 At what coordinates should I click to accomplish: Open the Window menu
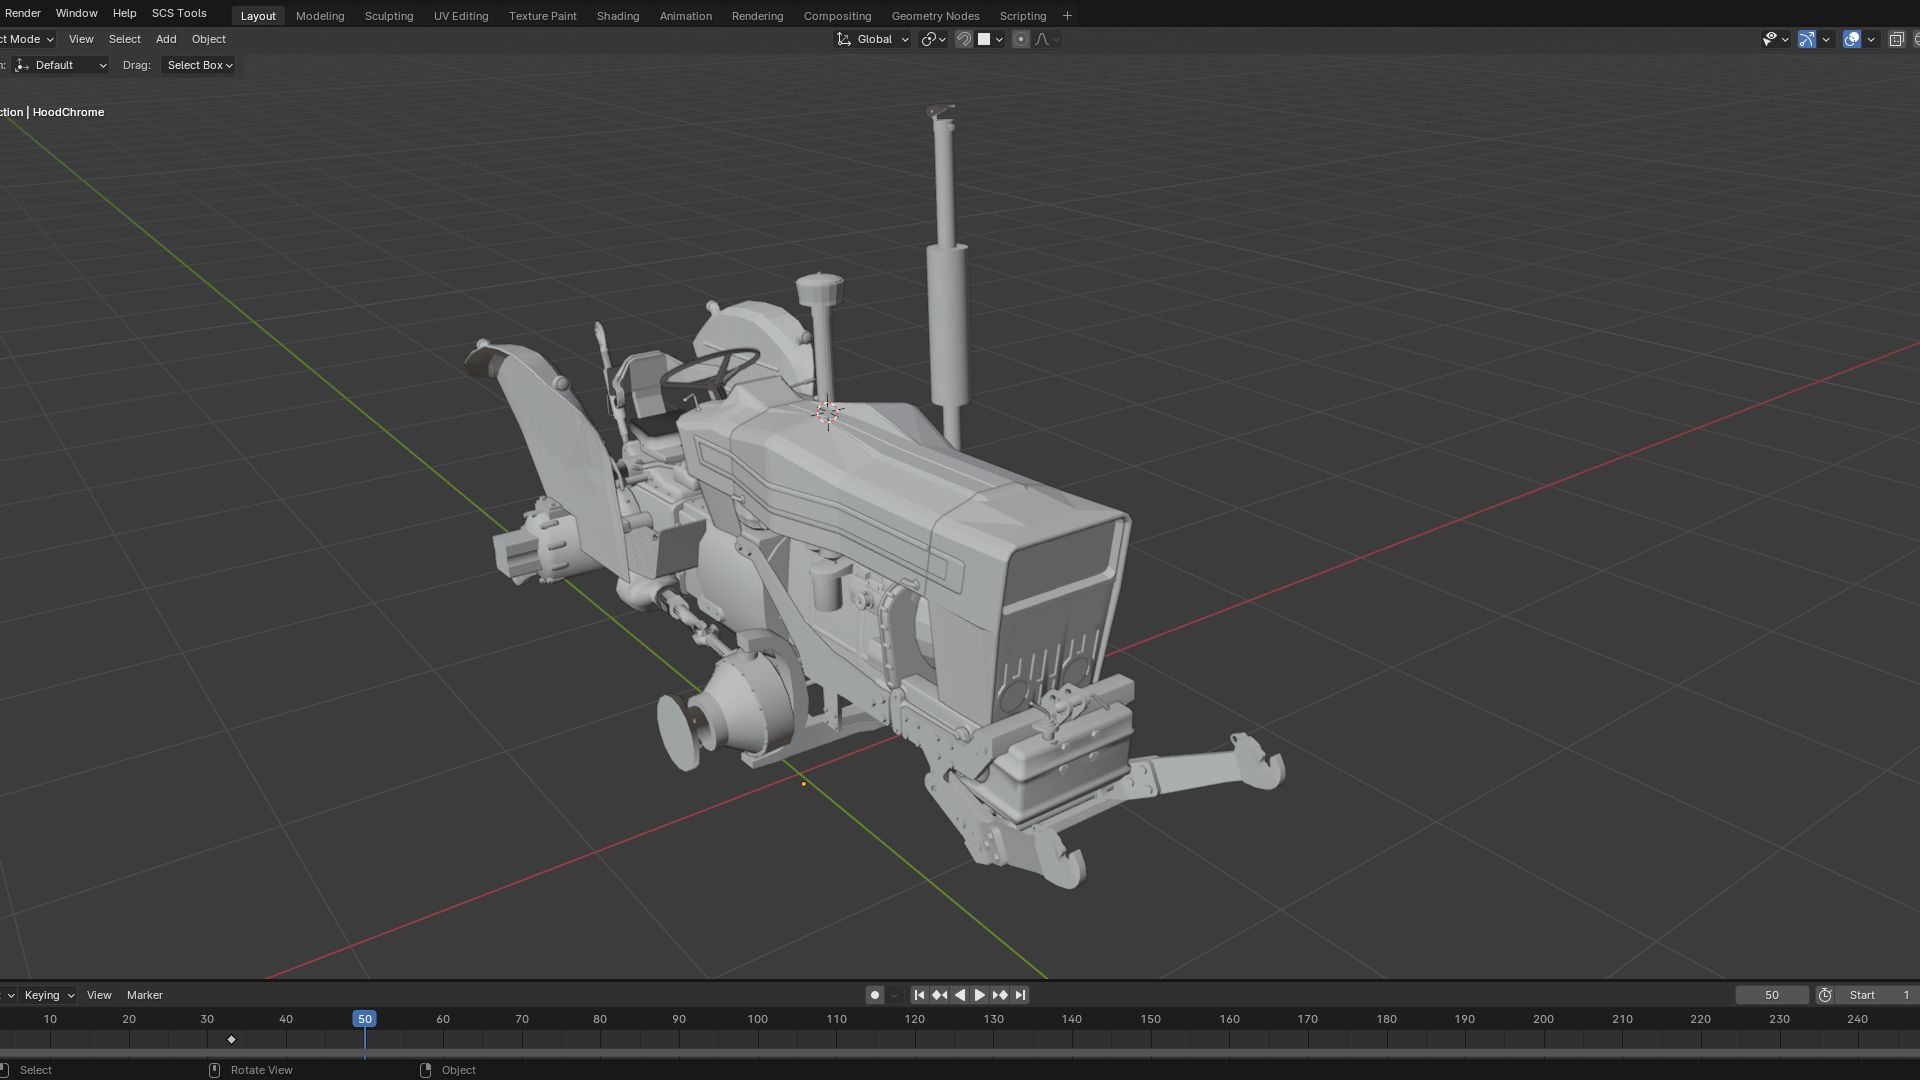[x=76, y=13]
